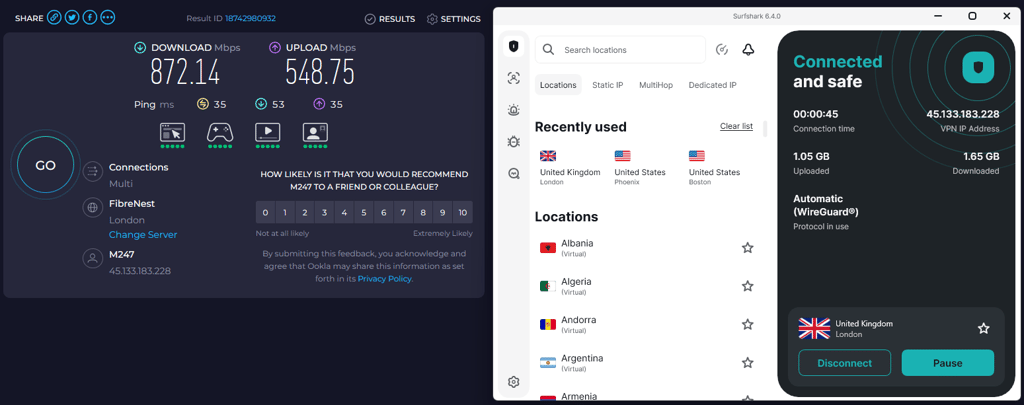Open Ookla Privacy Policy link

coord(385,278)
